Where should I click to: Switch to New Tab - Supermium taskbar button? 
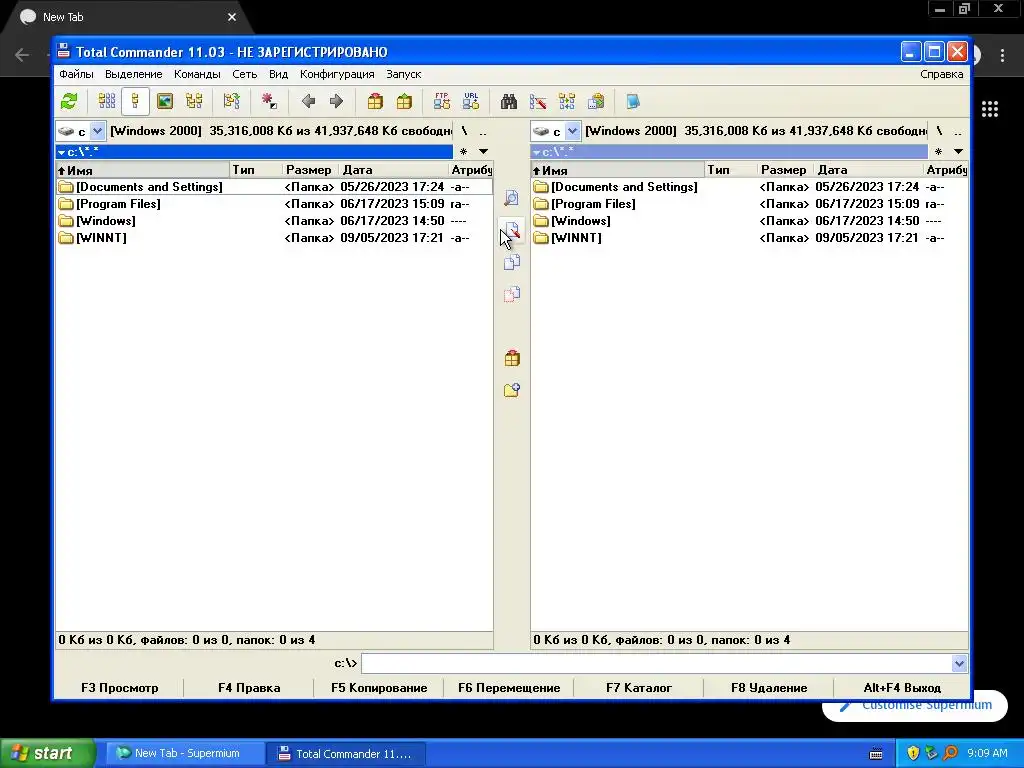click(x=185, y=754)
